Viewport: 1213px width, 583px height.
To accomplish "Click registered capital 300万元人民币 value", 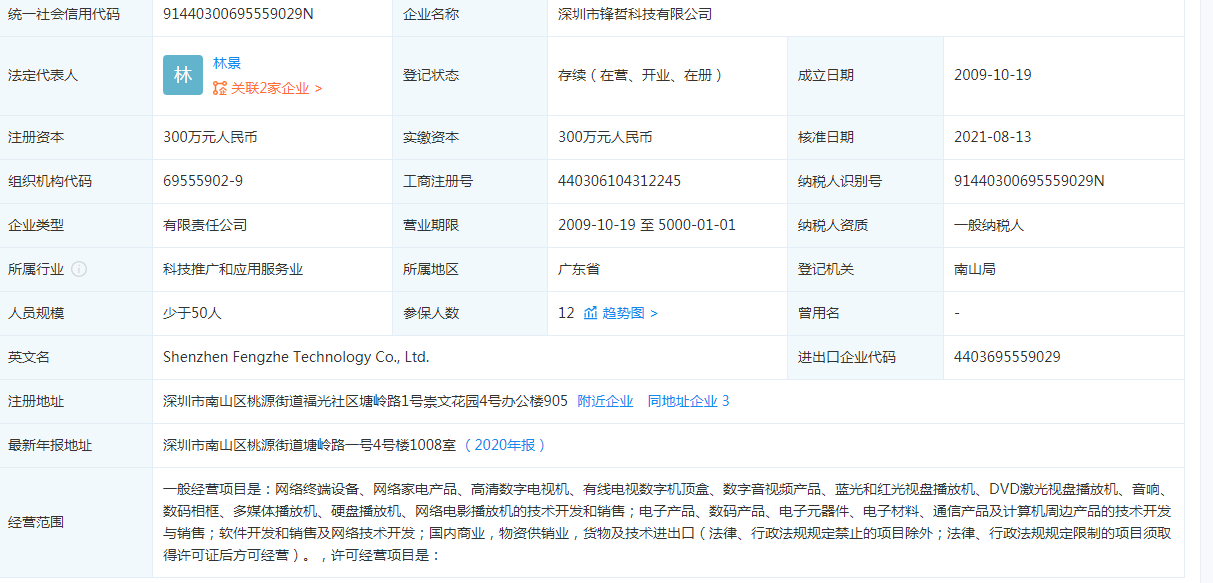I will [x=210, y=137].
